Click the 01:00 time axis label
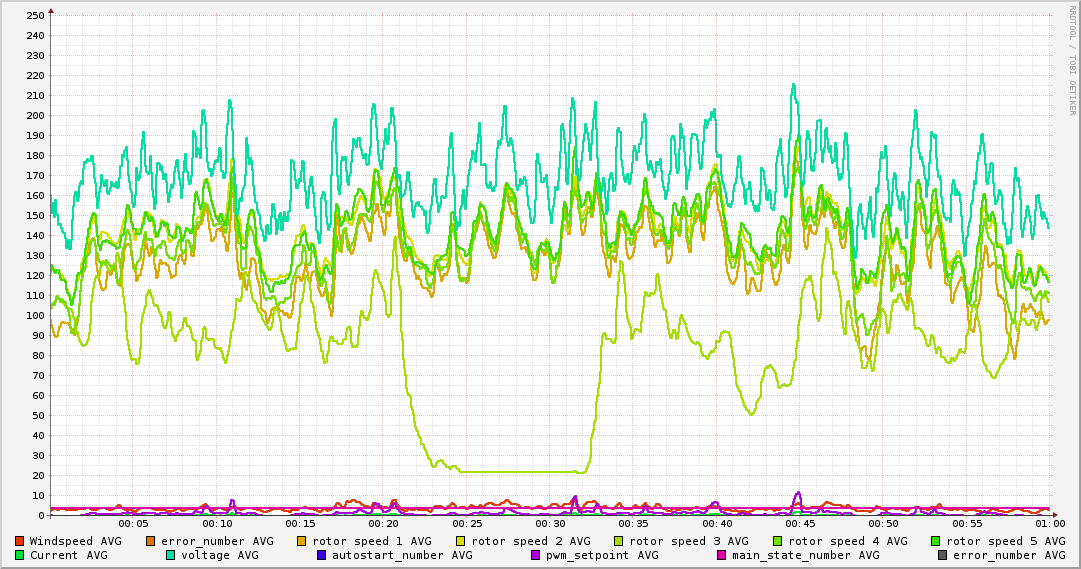This screenshot has width=1081, height=569. 1050,524
